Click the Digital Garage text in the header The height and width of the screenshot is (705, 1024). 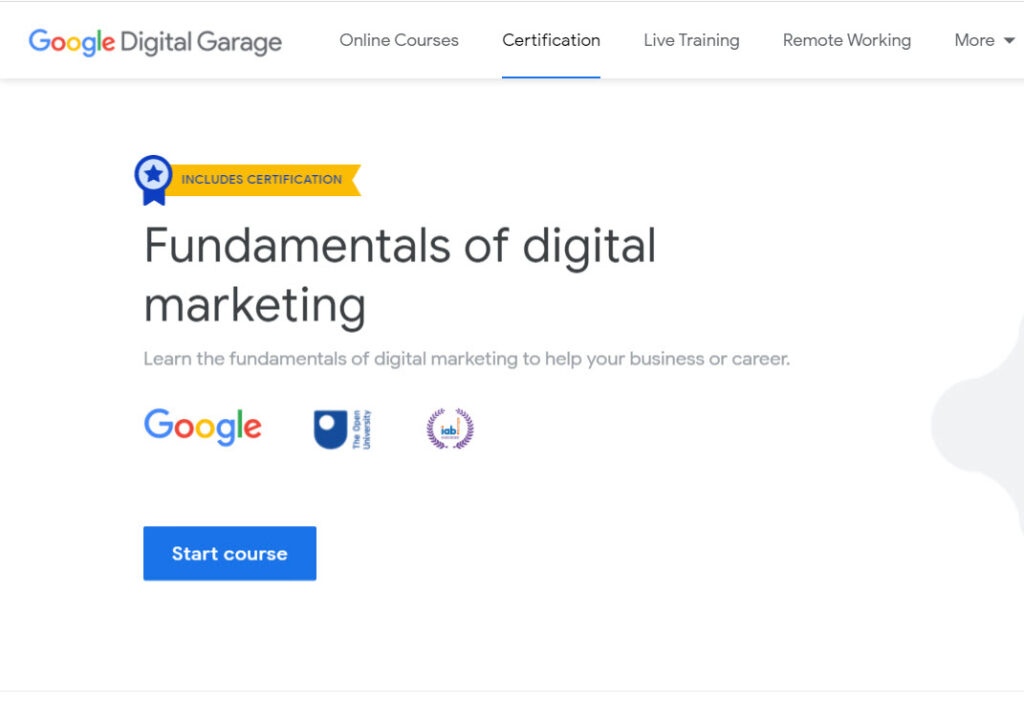[201, 42]
